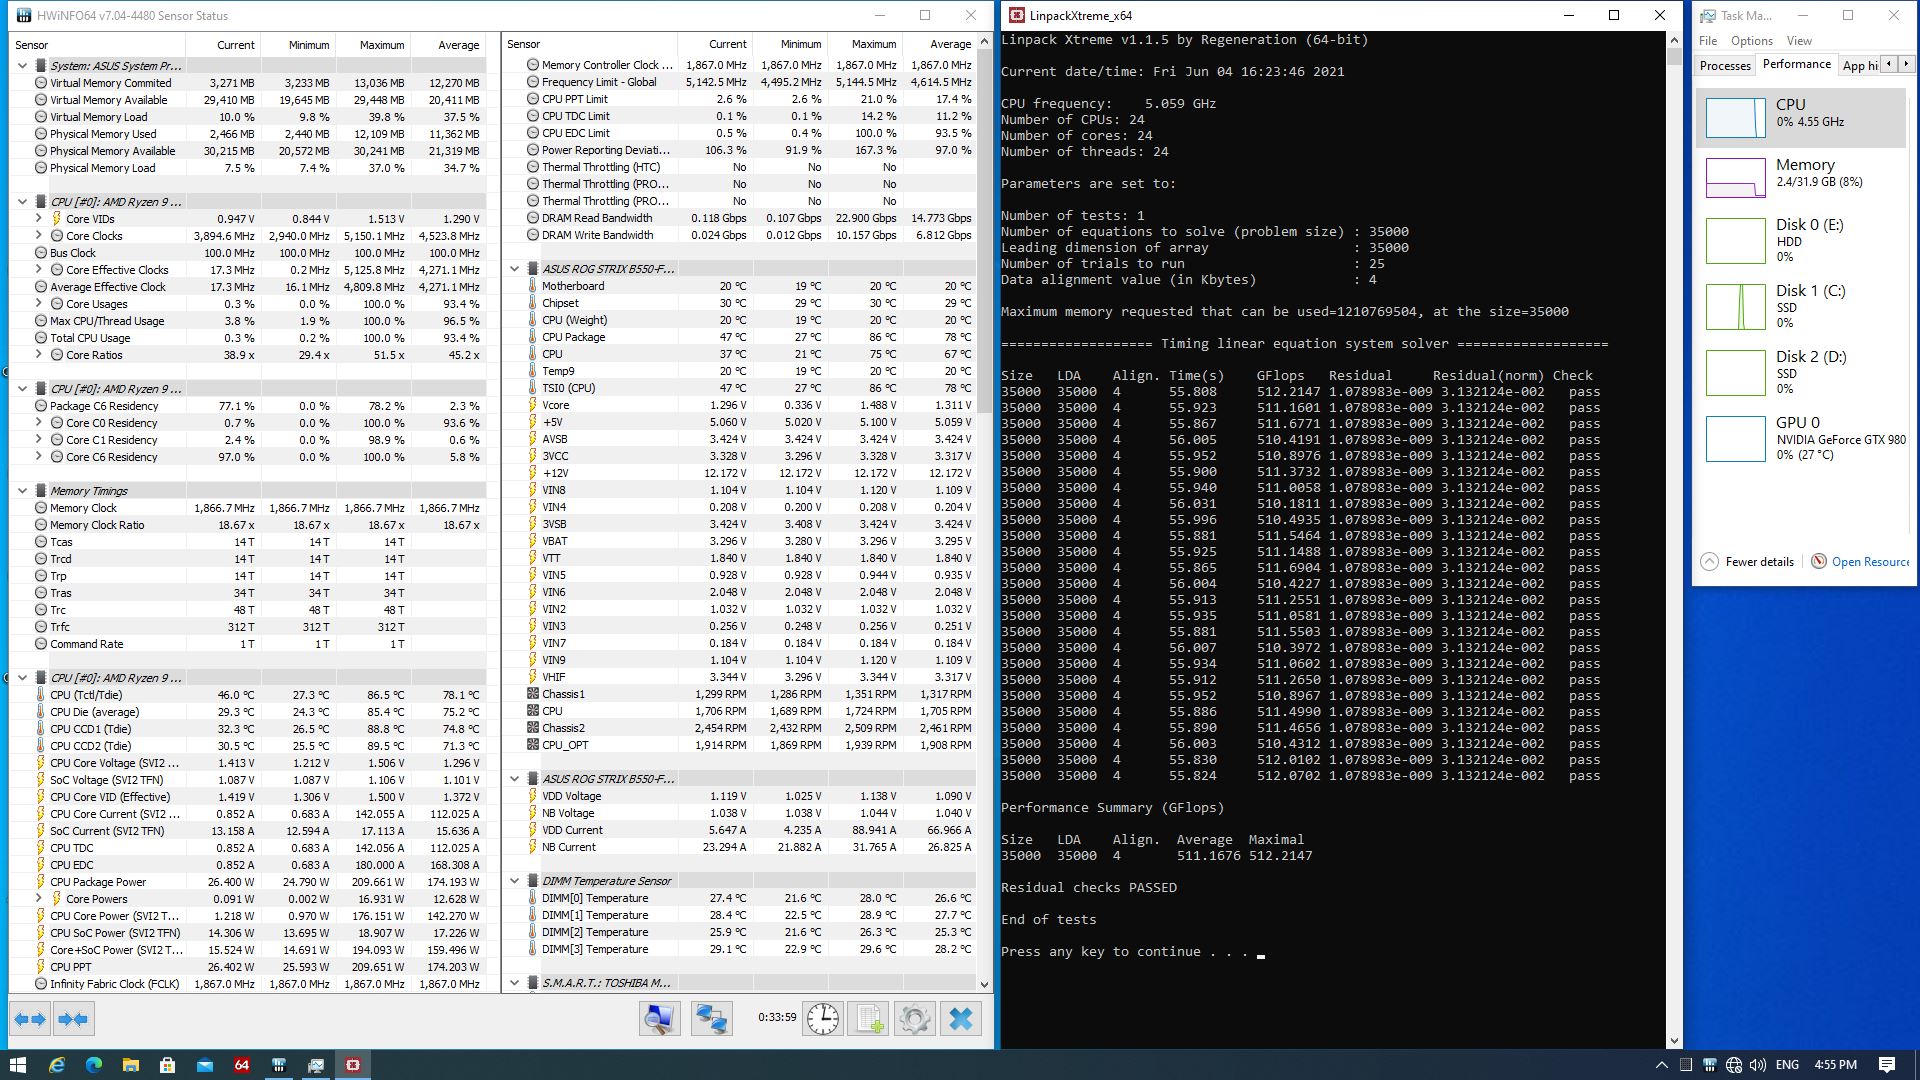This screenshot has height=1080, width=1920.
Task: Select the Performance tab in Task Manager
Action: (x=1797, y=64)
